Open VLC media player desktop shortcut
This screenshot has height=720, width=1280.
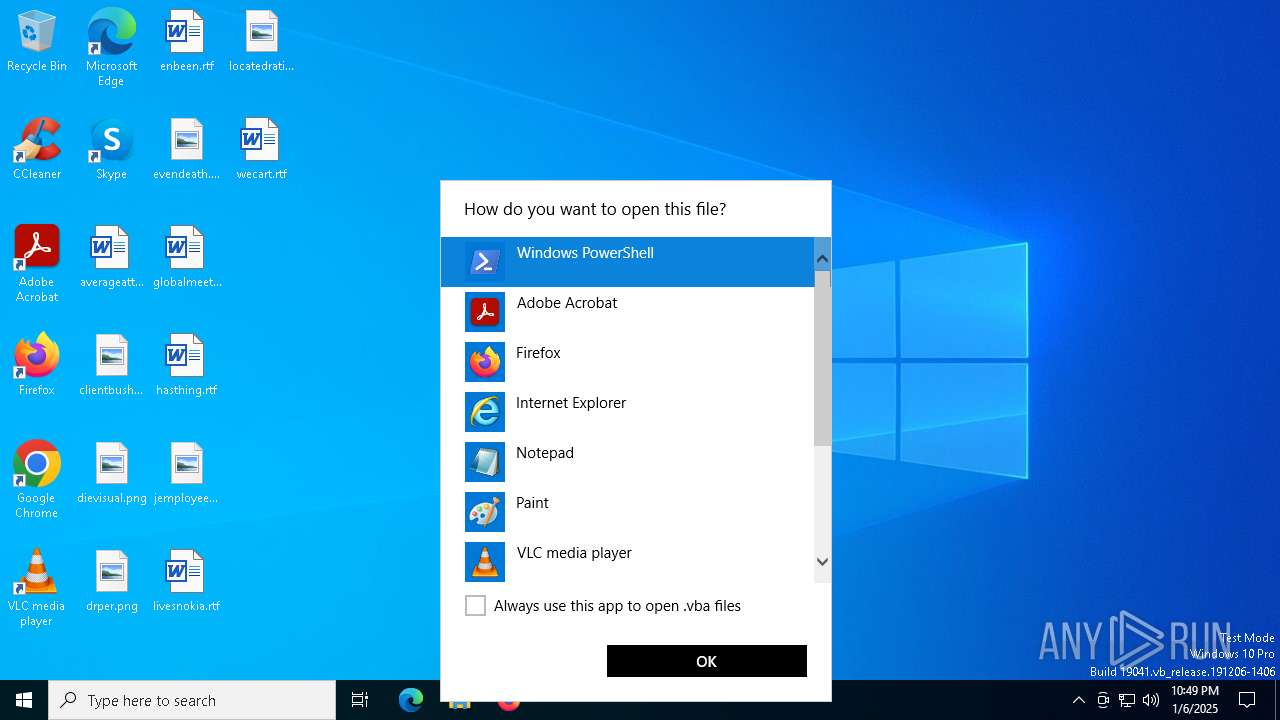coord(37,588)
